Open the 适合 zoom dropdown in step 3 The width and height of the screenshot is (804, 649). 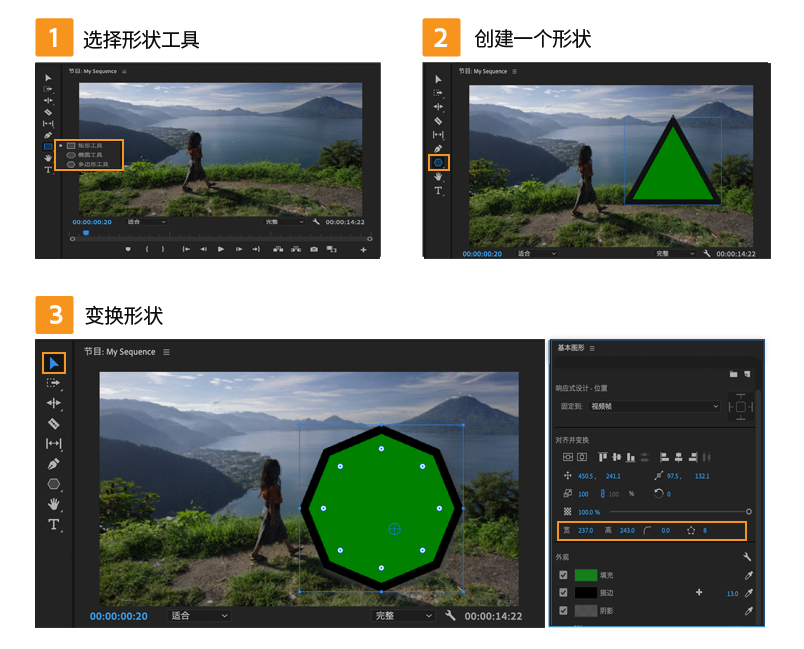click(198, 616)
